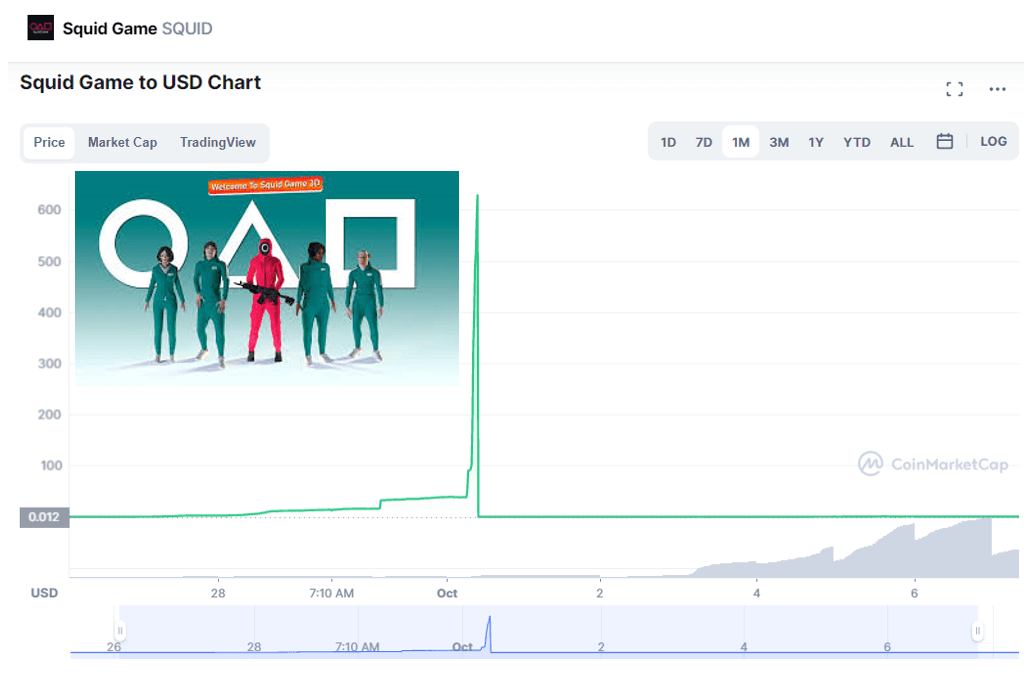This screenshot has width=1035, height=675.
Task: Toggle LOG scale on the chart
Action: tap(993, 141)
